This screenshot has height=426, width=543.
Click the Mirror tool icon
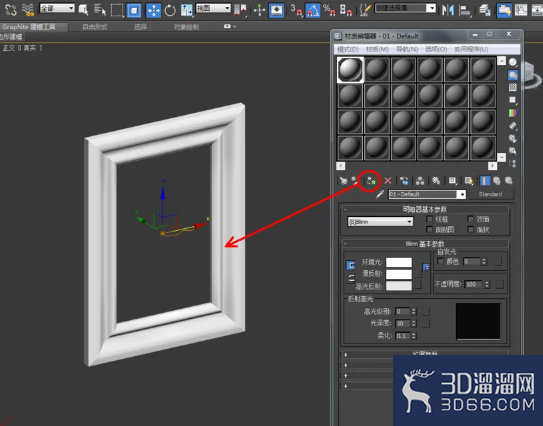coord(448,10)
